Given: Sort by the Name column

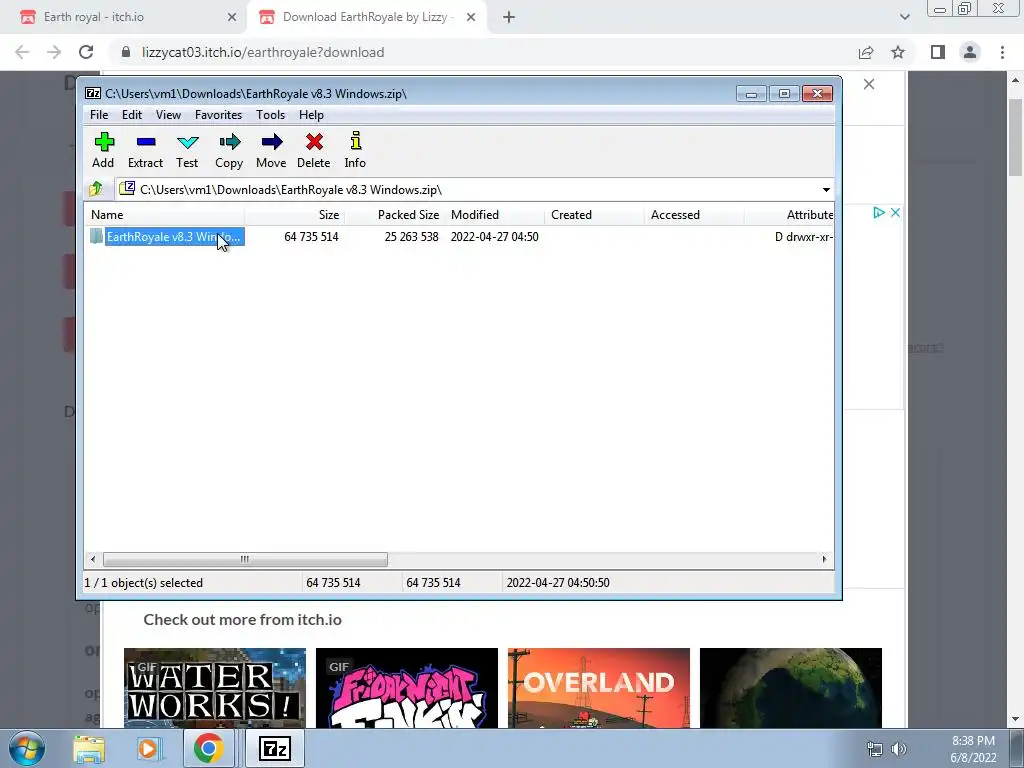Looking at the screenshot, I should coord(165,215).
